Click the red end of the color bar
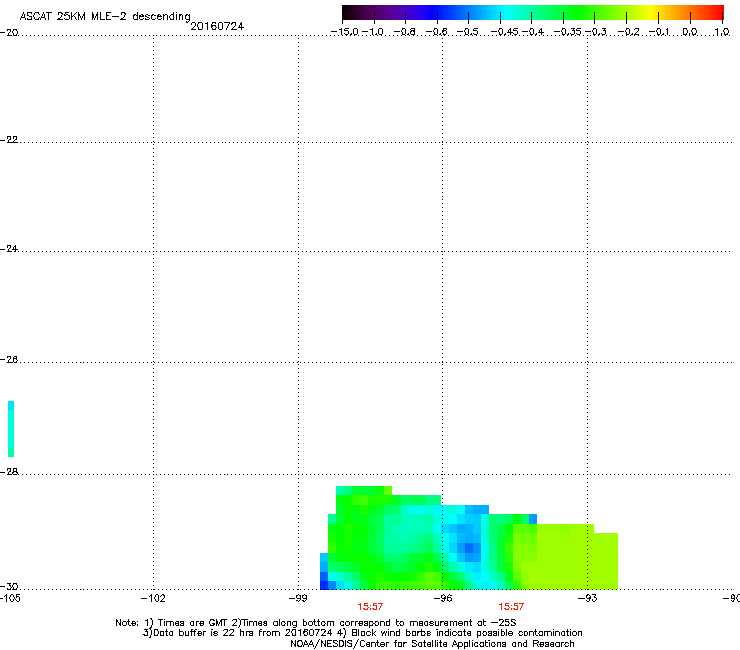Viewport: 740px width, 650px height. coord(715,13)
